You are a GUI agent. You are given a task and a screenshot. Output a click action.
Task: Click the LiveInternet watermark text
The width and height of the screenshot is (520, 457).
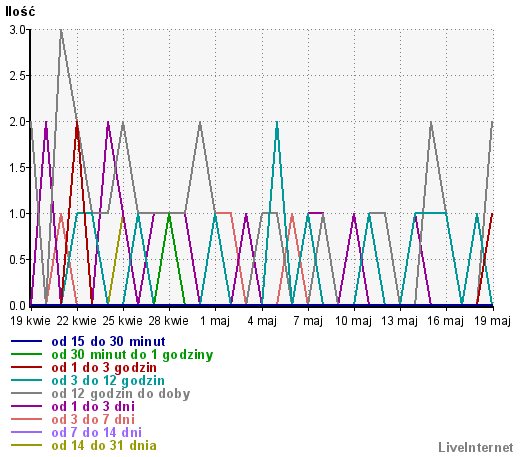(476, 448)
